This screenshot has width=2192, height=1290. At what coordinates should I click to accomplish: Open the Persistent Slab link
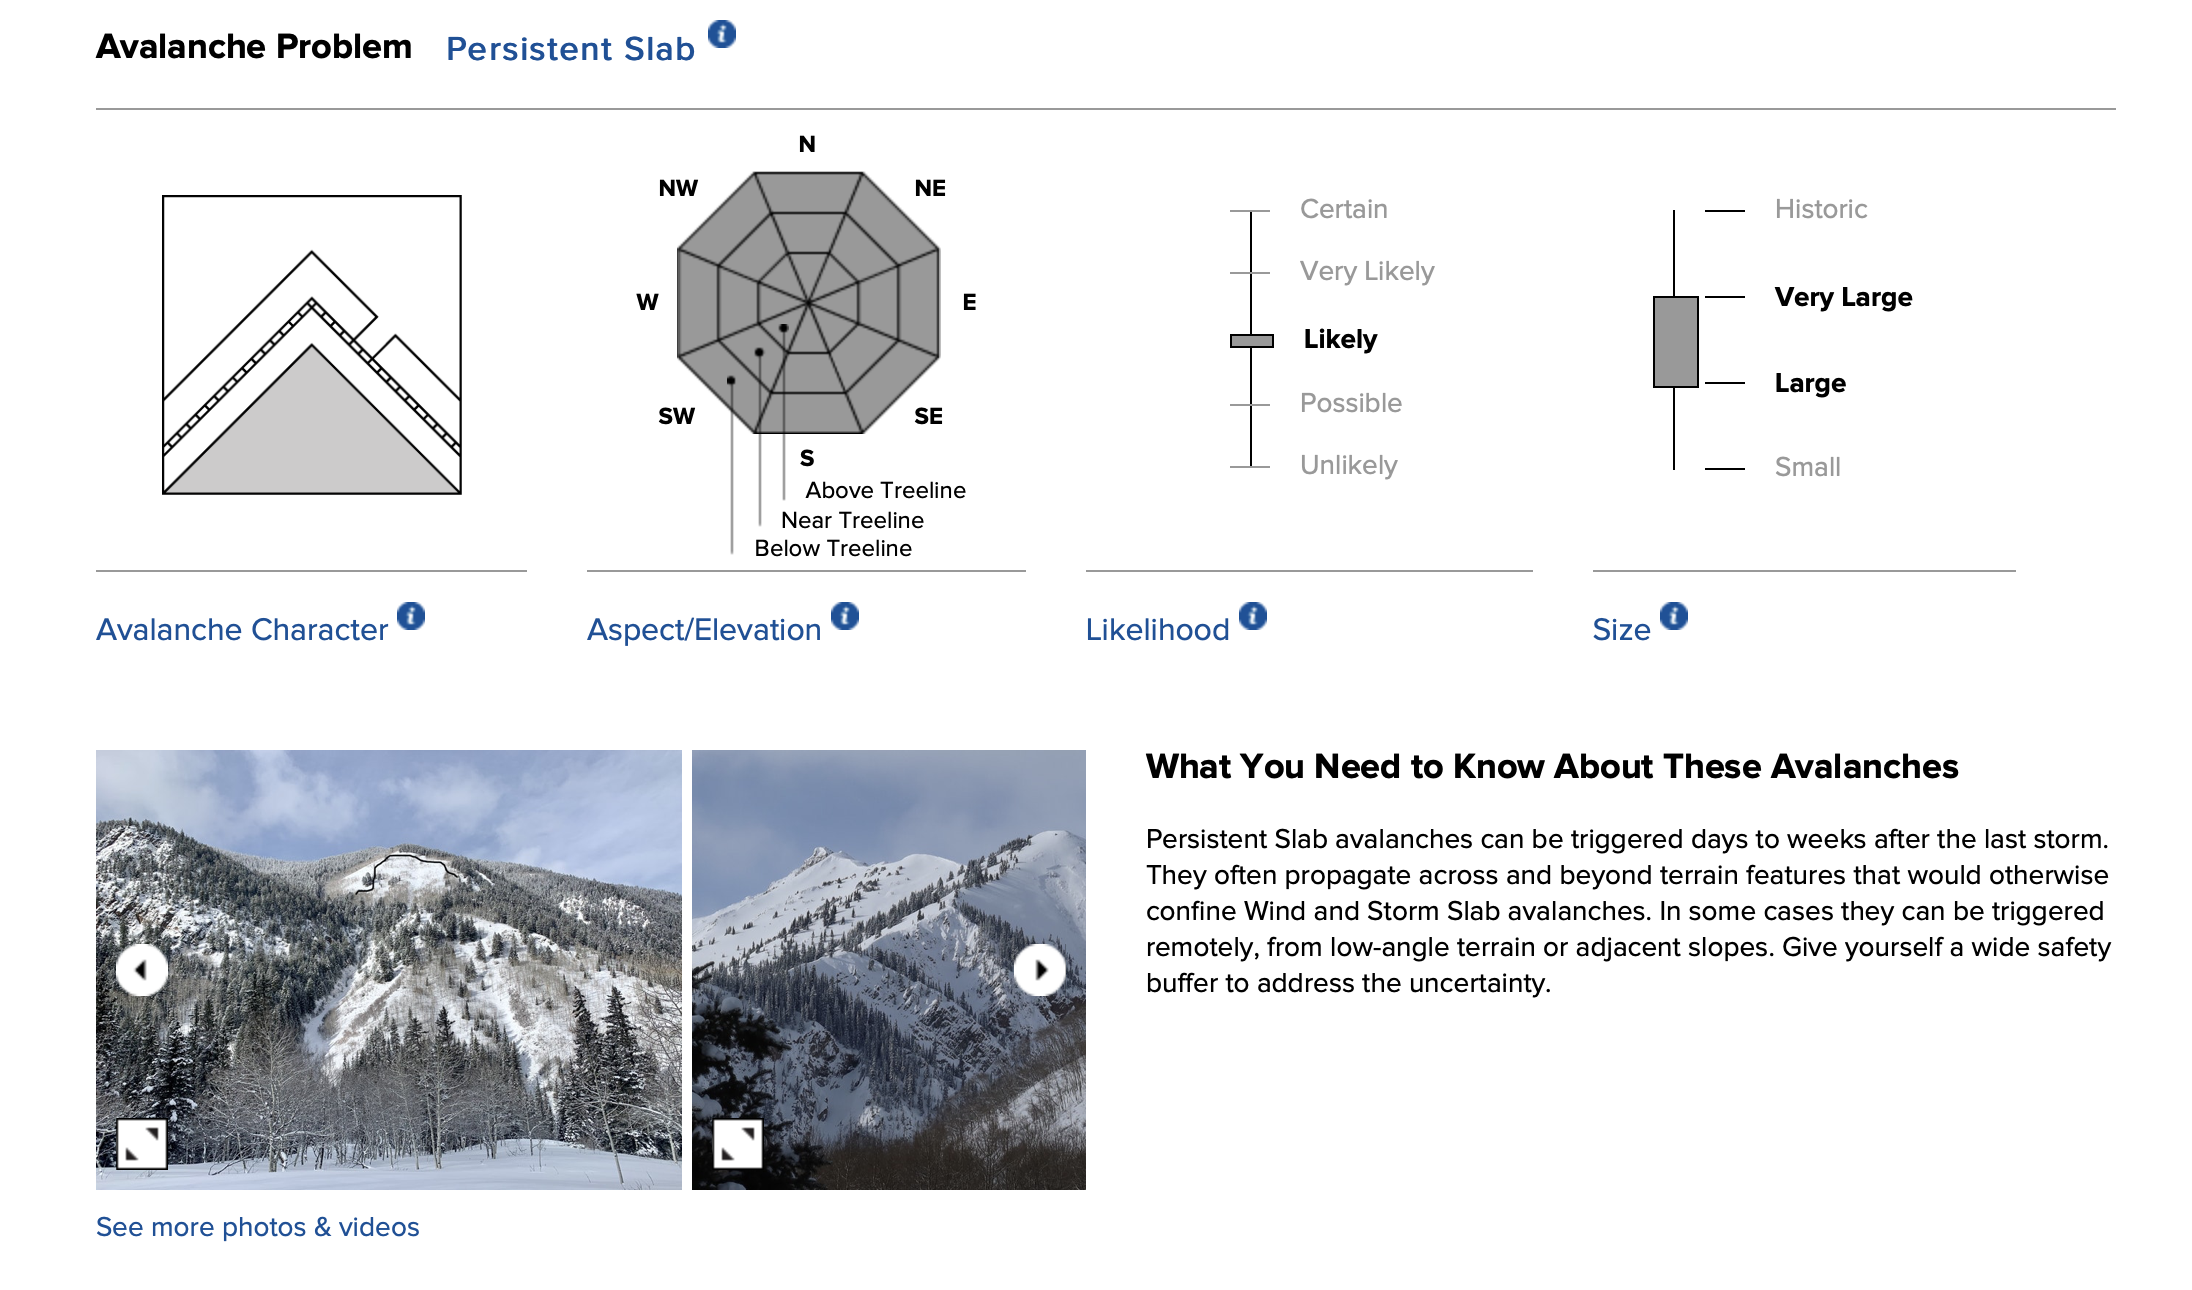(570, 49)
